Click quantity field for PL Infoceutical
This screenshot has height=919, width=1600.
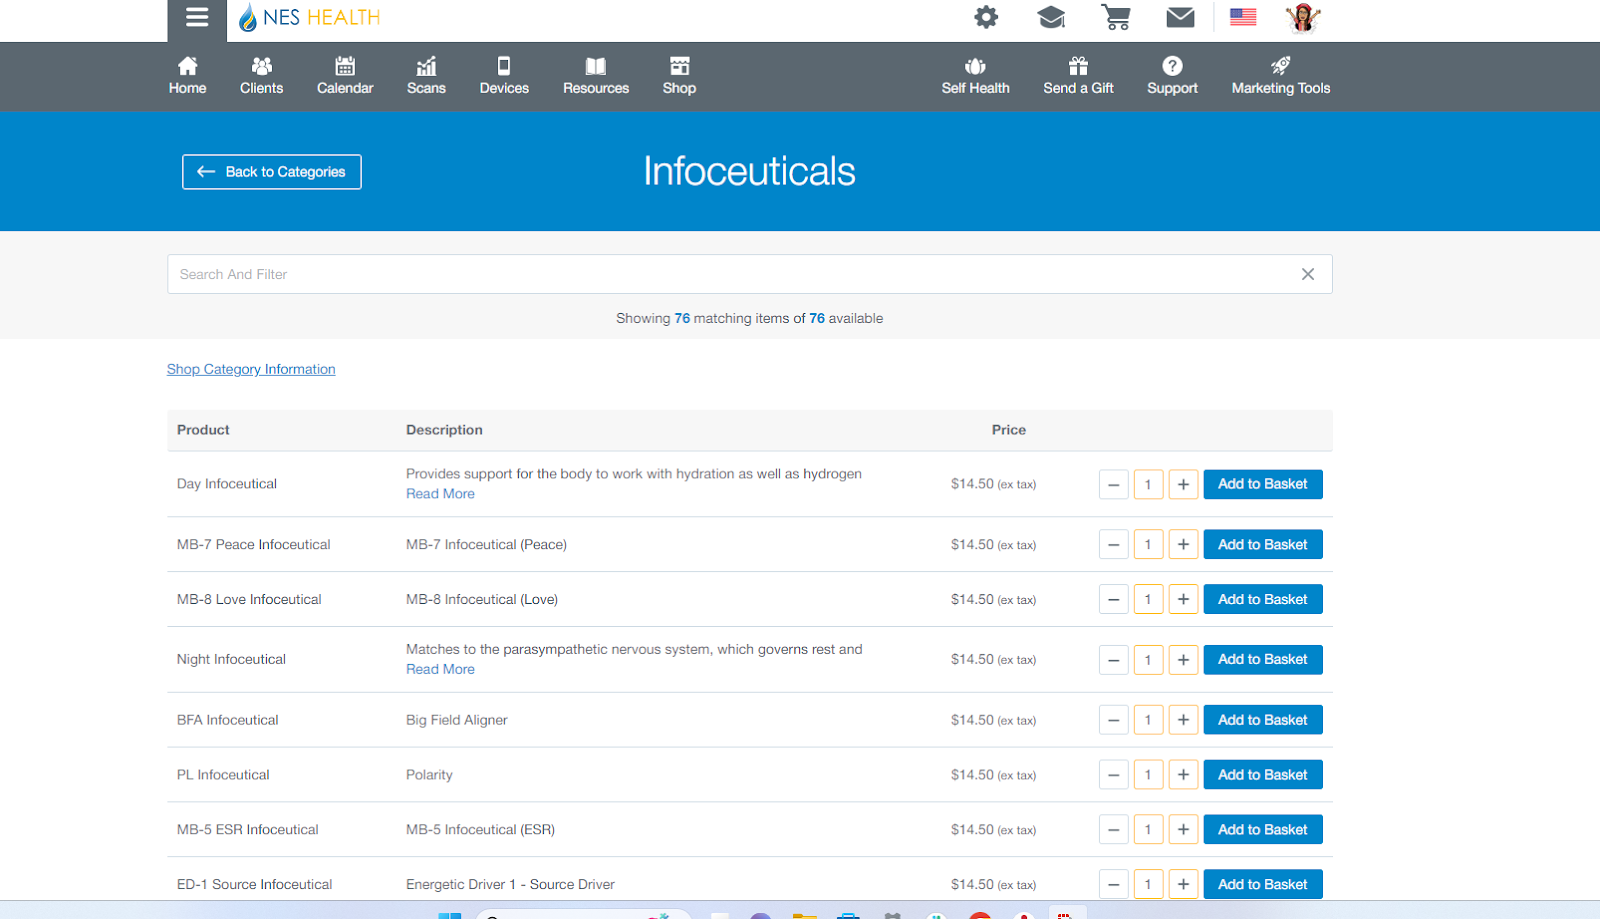coord(1148,775)
